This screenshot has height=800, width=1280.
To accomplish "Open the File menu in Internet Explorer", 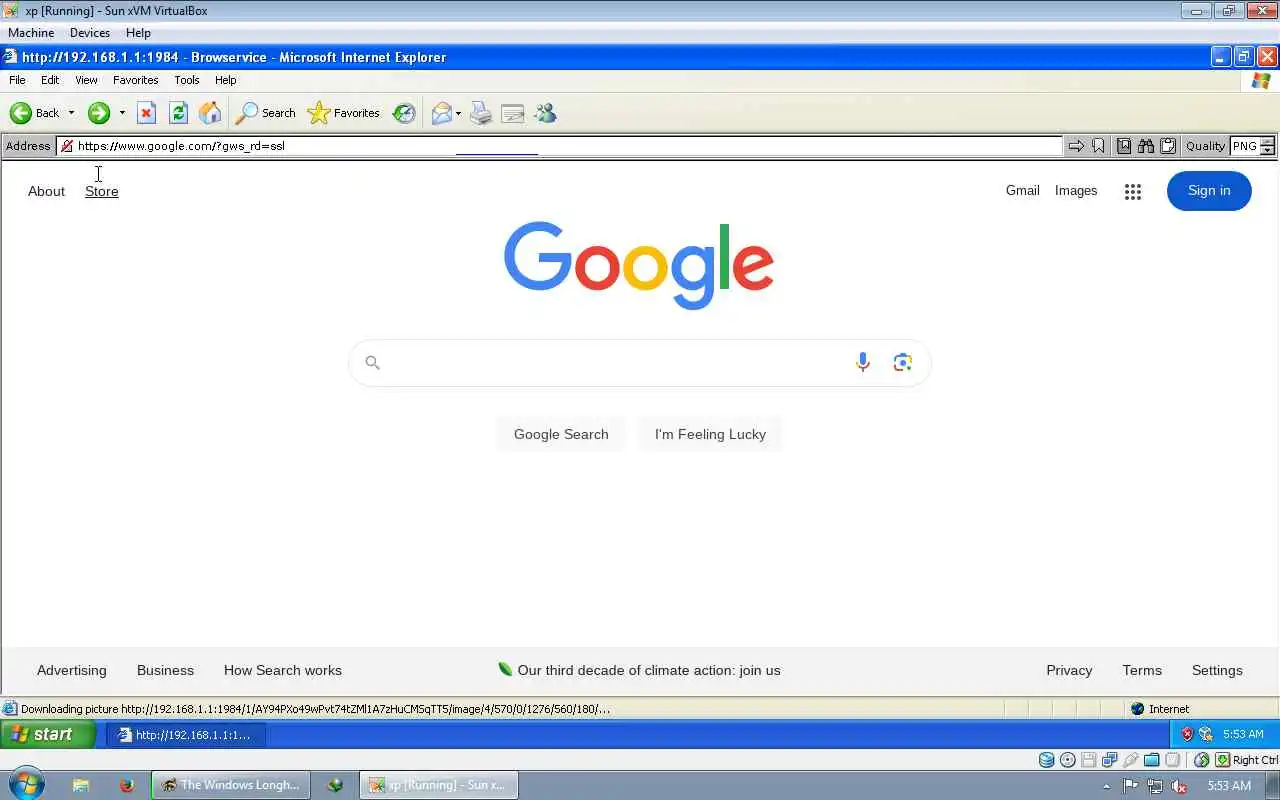I will coord(17,80).
